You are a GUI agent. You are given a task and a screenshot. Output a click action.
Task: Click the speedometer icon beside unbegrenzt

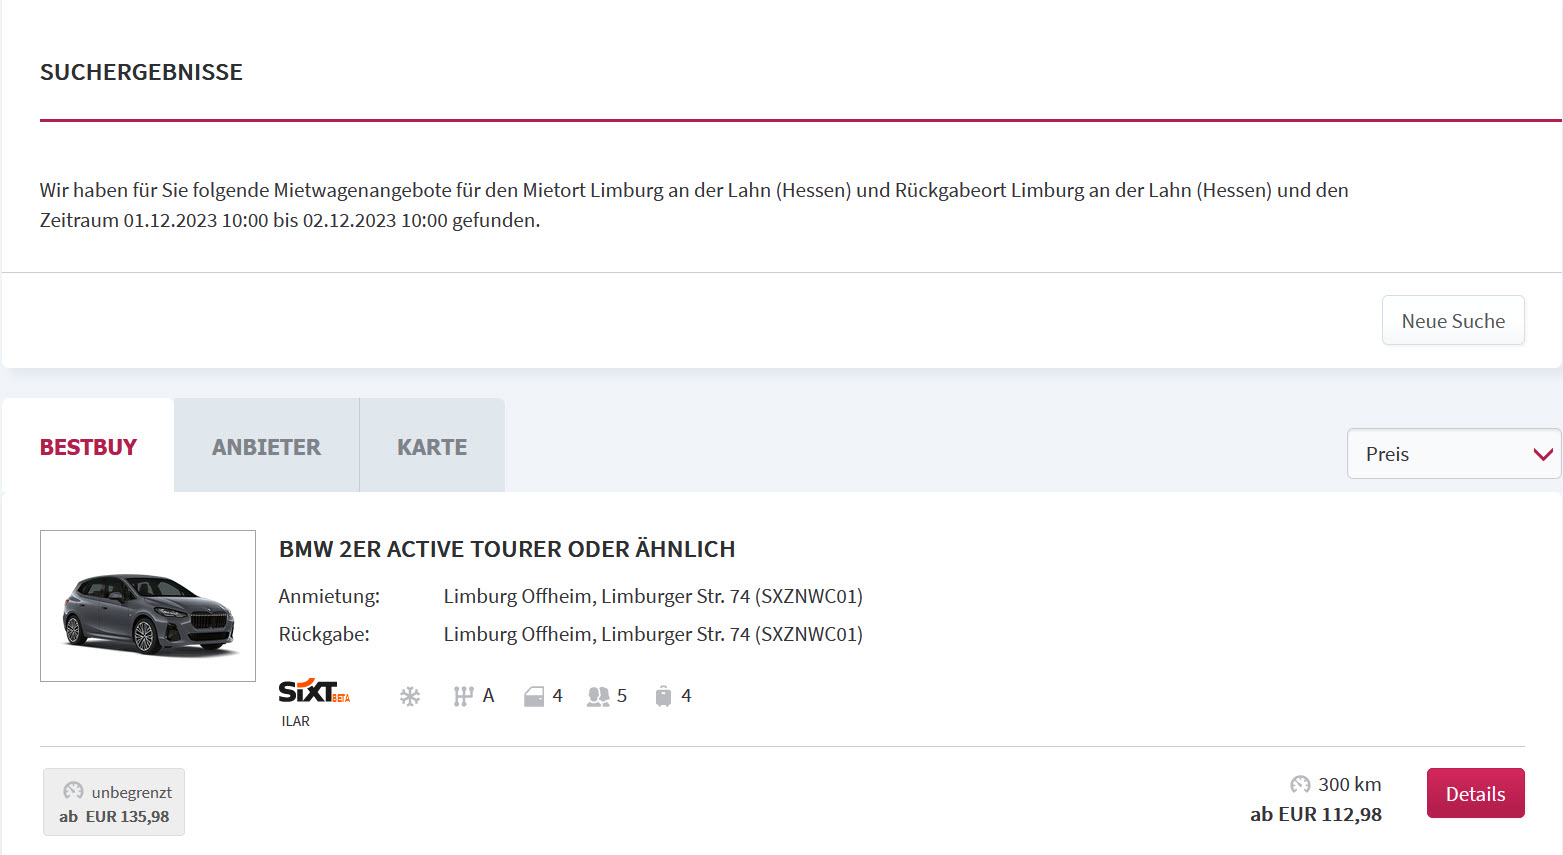tap(73, 791)
